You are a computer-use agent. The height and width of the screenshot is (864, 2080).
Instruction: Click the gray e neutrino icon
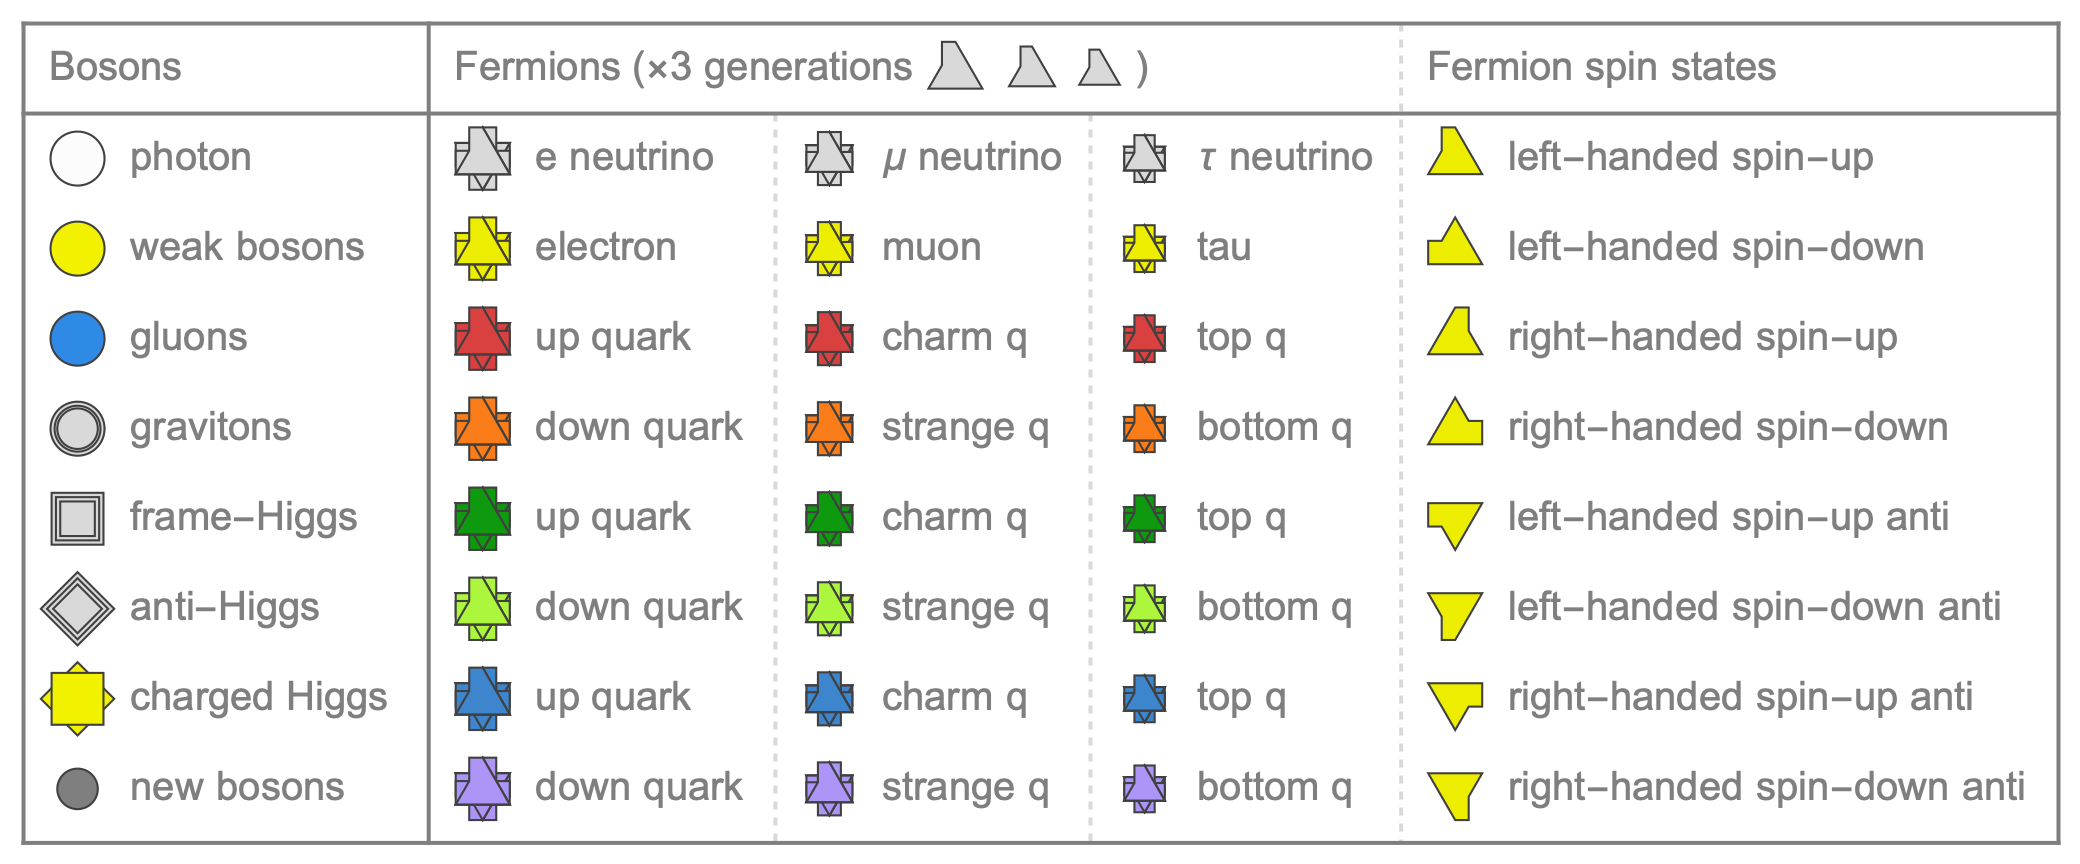(482, 158)
